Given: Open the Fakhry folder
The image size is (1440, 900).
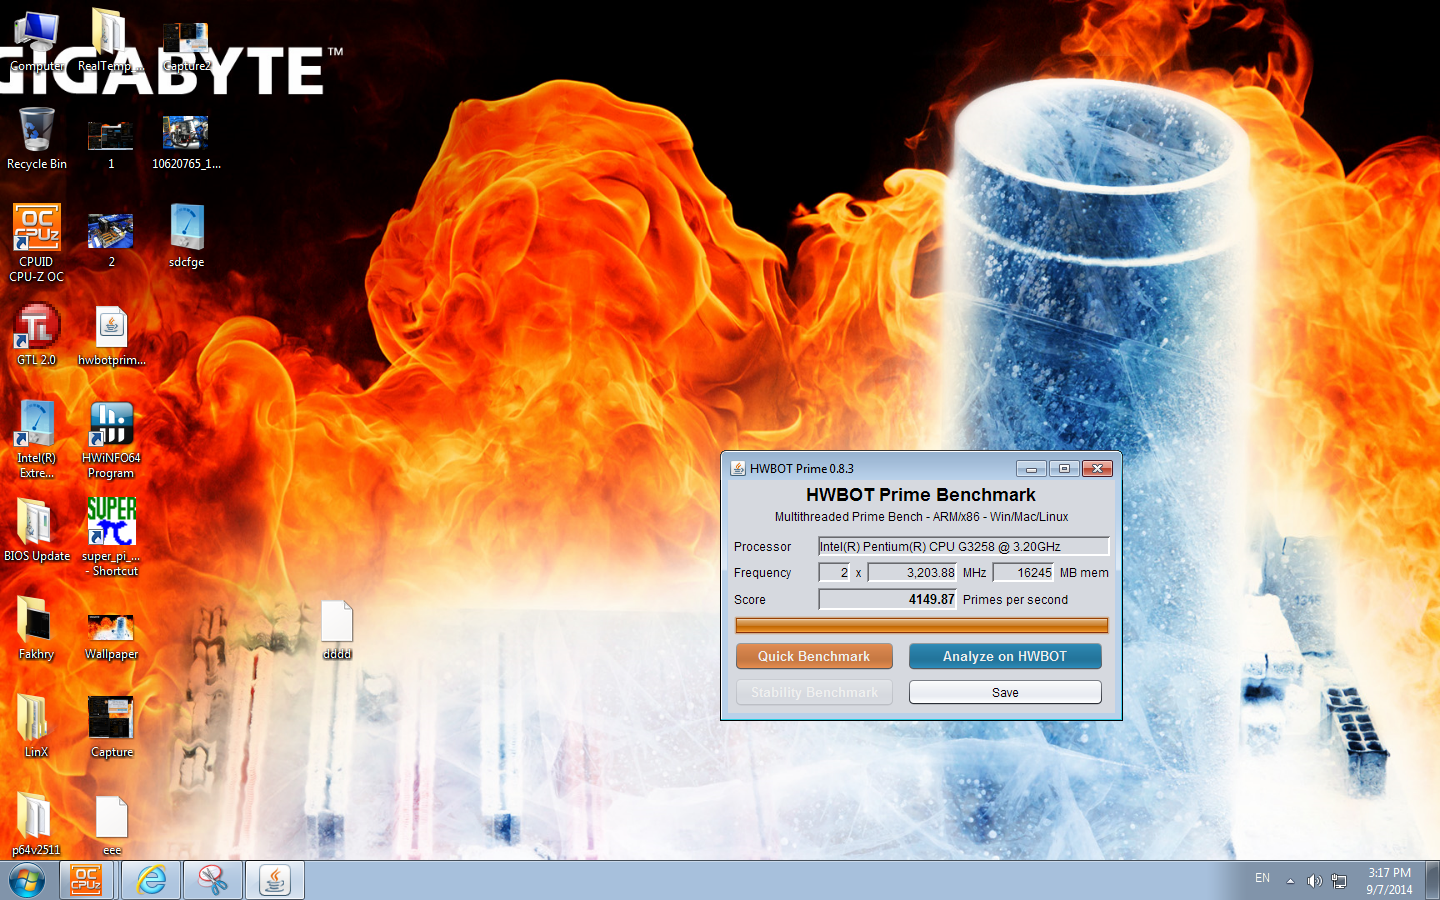Looking at the screenshot, I should 36,628.
